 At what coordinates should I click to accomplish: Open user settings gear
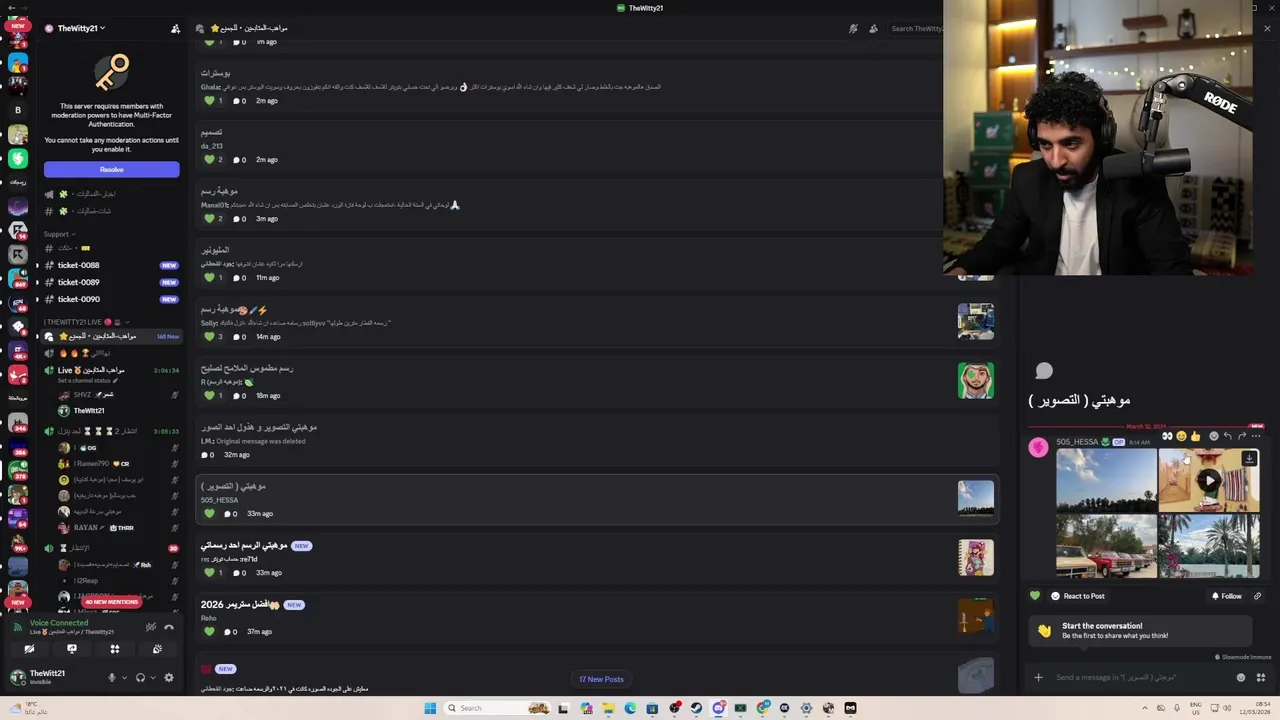point(168,677)
